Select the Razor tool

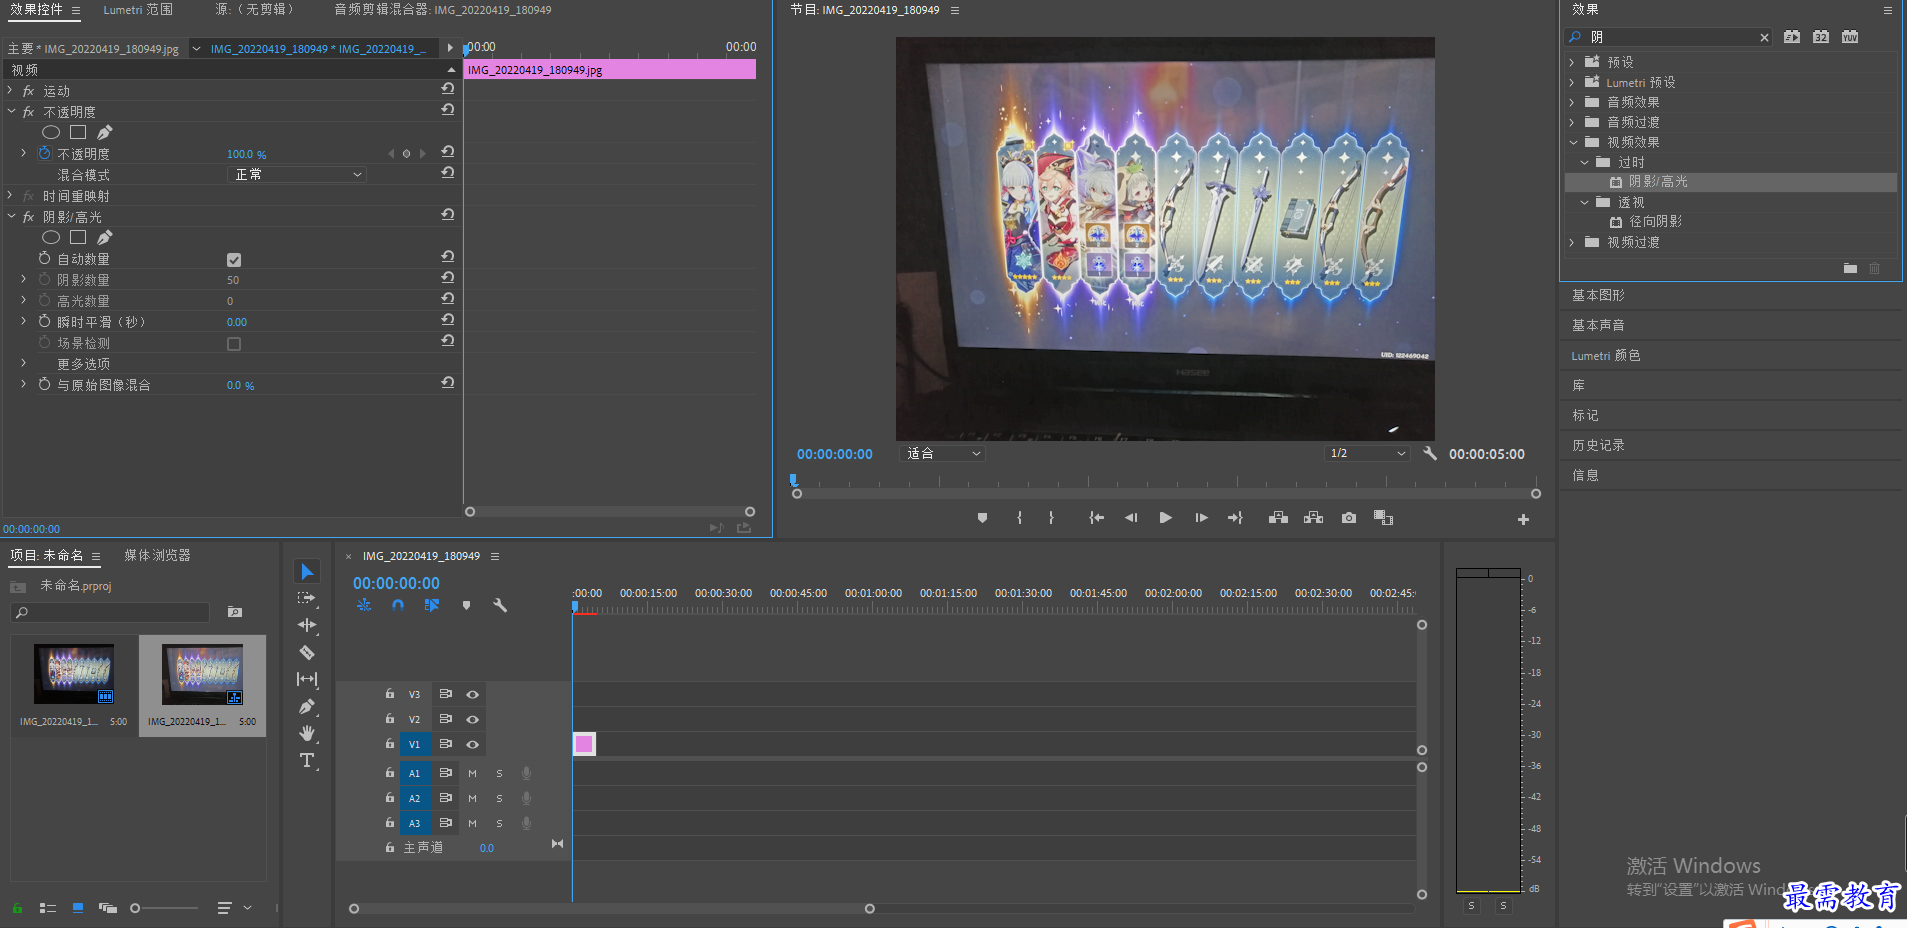[x=307, y=652]
